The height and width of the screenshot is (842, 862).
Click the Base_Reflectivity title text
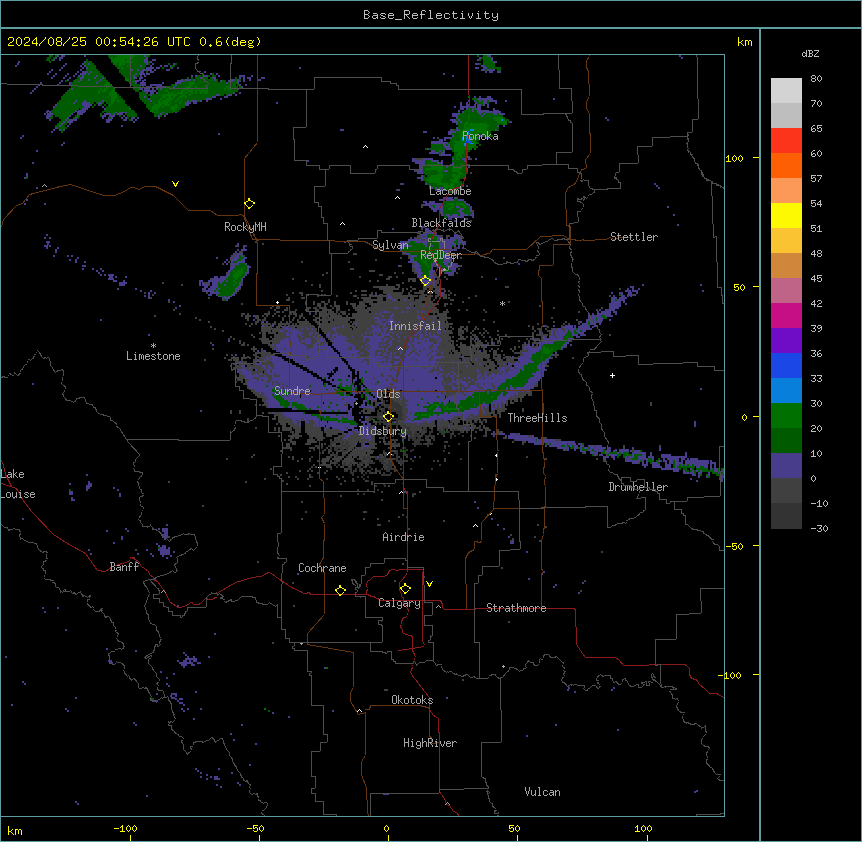[x=431, y=15]
